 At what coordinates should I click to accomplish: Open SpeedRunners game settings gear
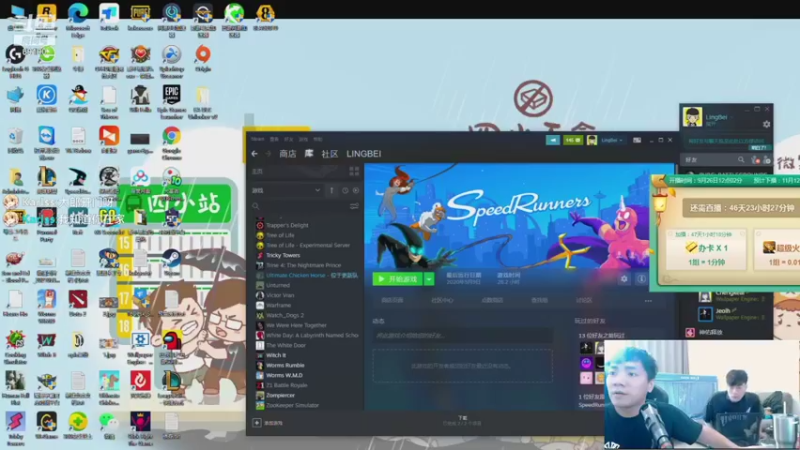(x=623, y=279)
